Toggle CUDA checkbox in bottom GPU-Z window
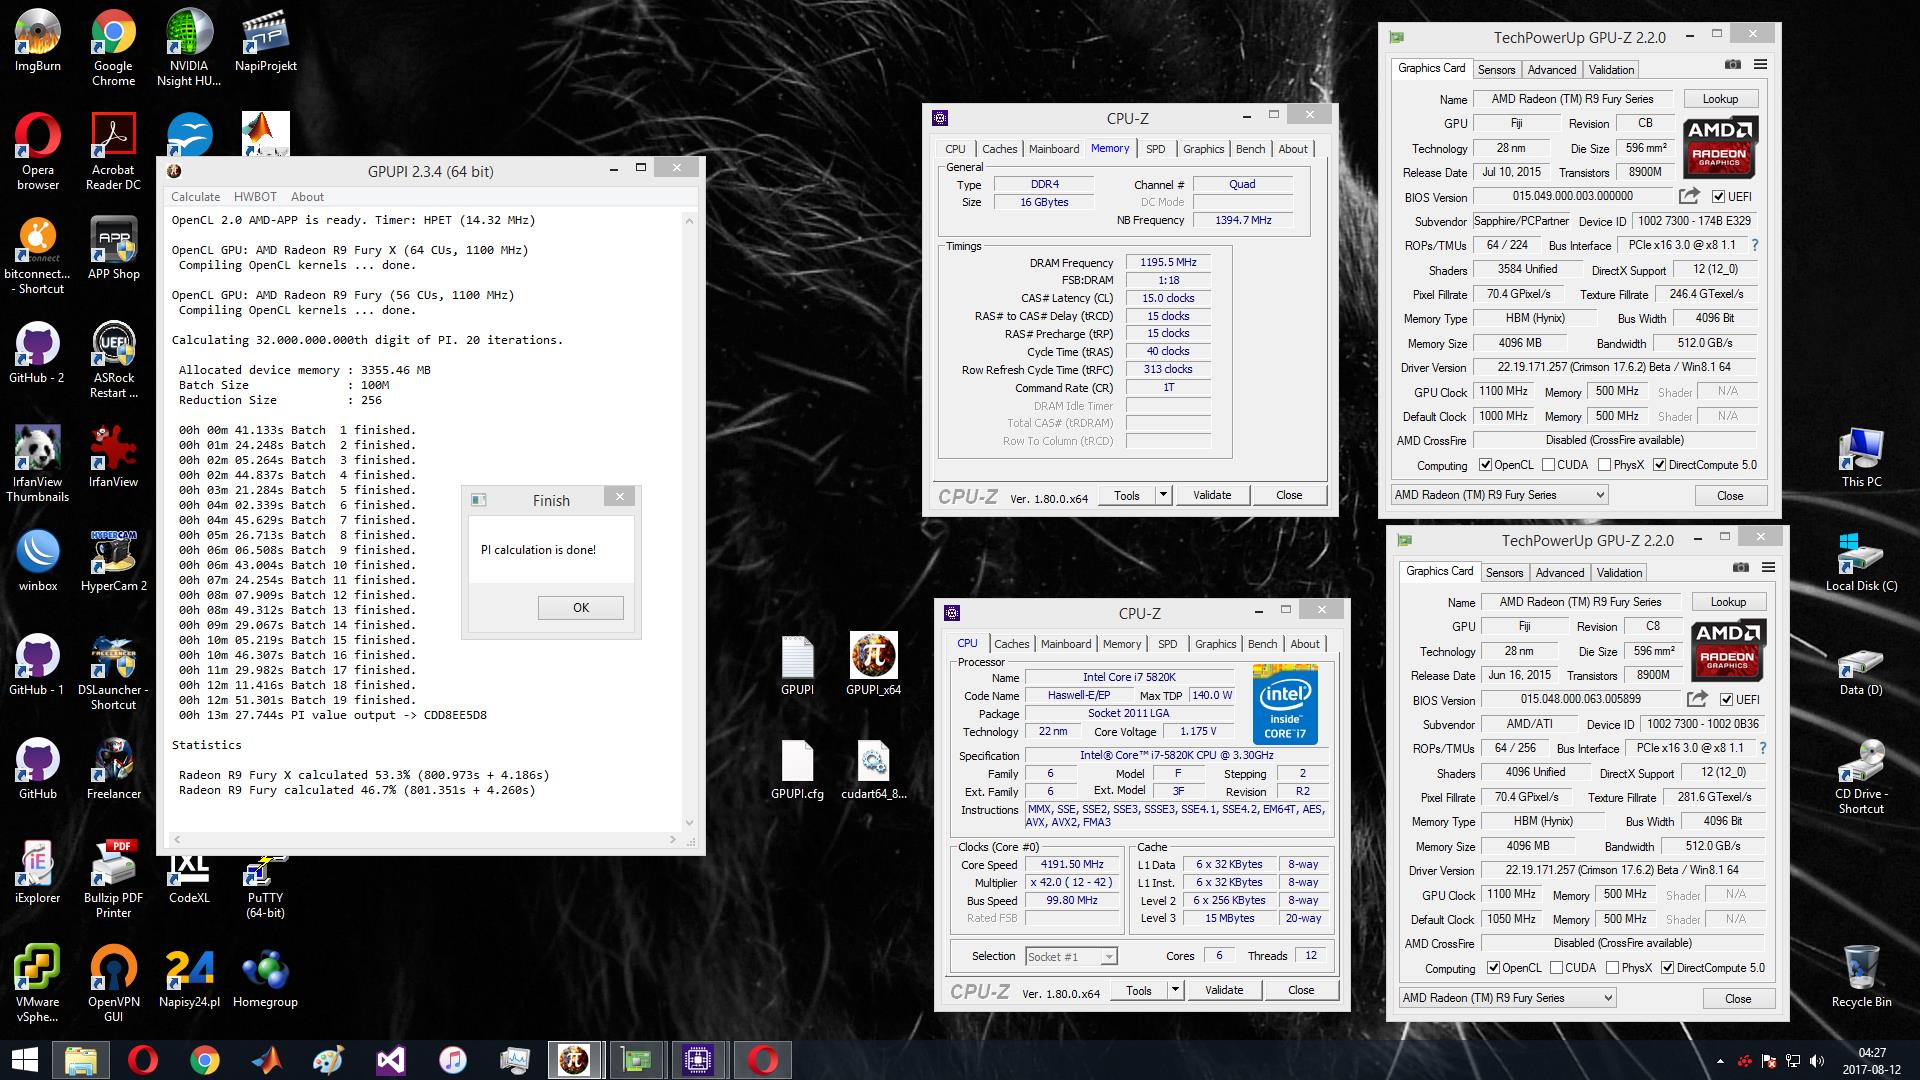Screen dimensions: 1920x1080 tap(1556, 967)
